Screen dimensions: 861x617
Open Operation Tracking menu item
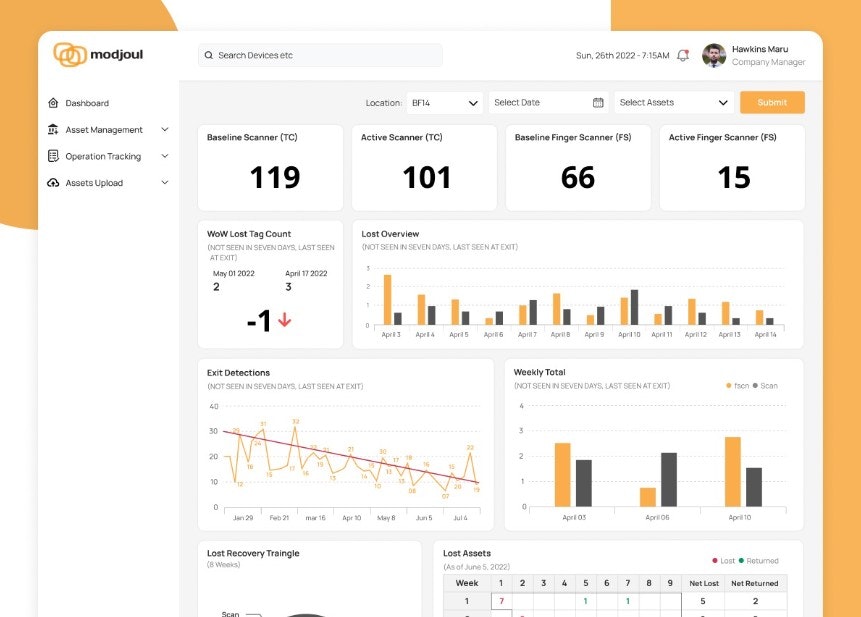coord(103,156)
